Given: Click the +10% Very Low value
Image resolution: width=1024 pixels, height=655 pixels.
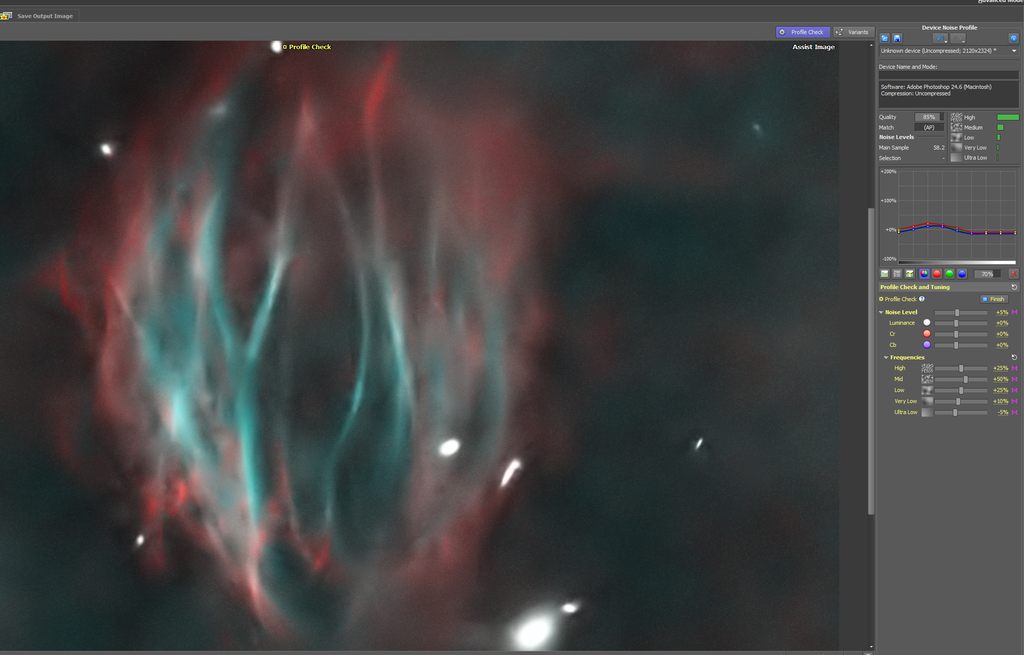Looking at the screenshot, I should 1000,402.
